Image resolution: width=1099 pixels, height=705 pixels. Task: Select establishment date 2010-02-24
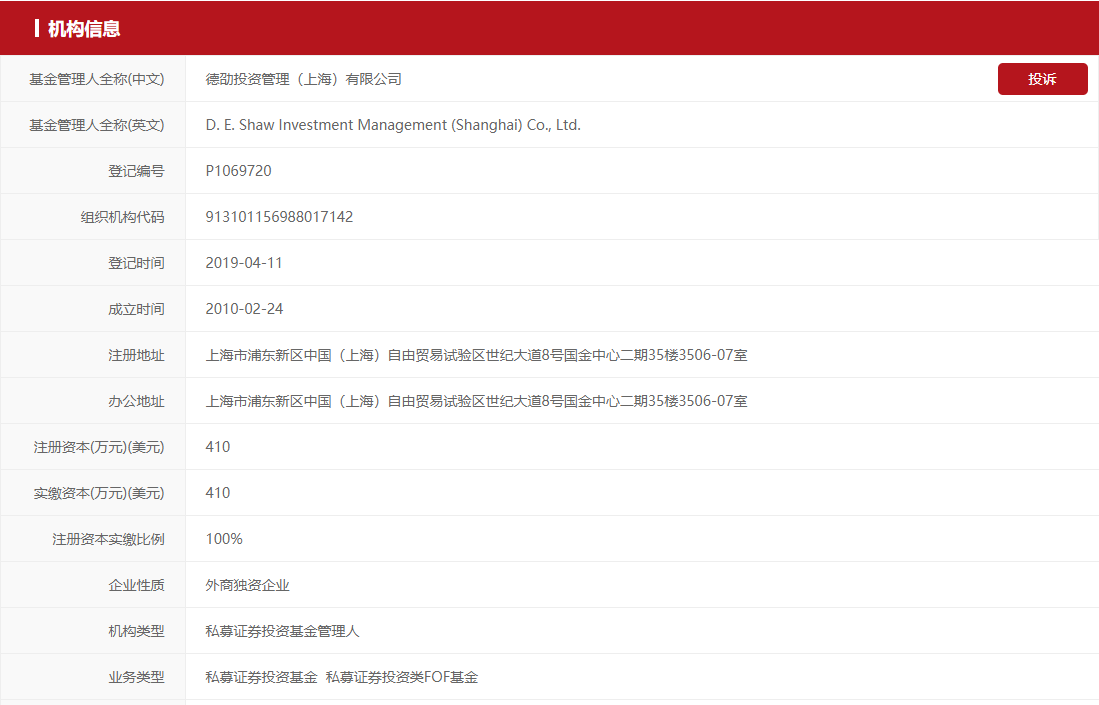tap(244, 309)
